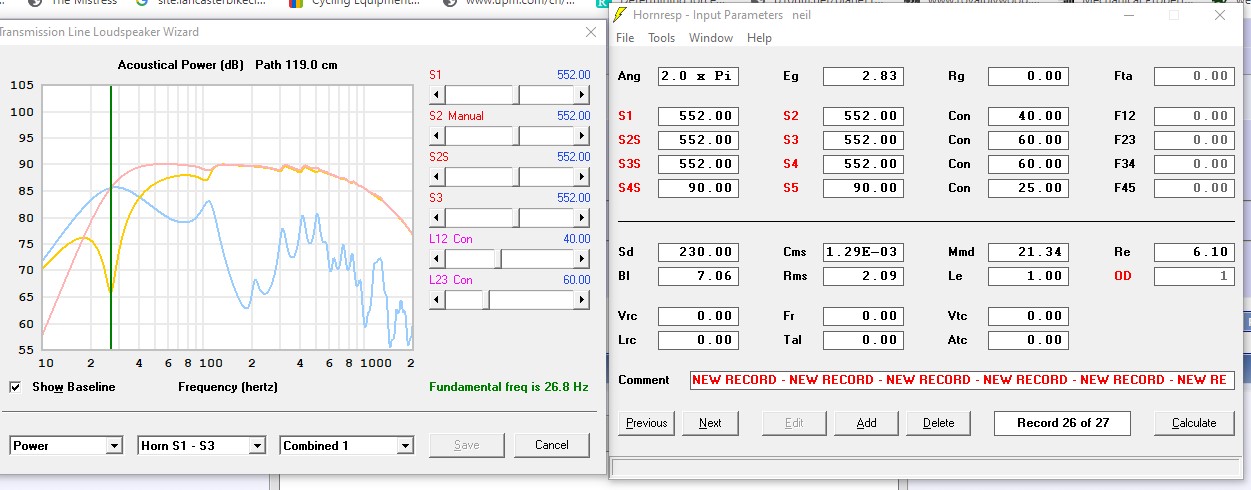Viewport: 1251px width, 490px height.
Task: Click the S1 slider track
Action: (510, 94)
